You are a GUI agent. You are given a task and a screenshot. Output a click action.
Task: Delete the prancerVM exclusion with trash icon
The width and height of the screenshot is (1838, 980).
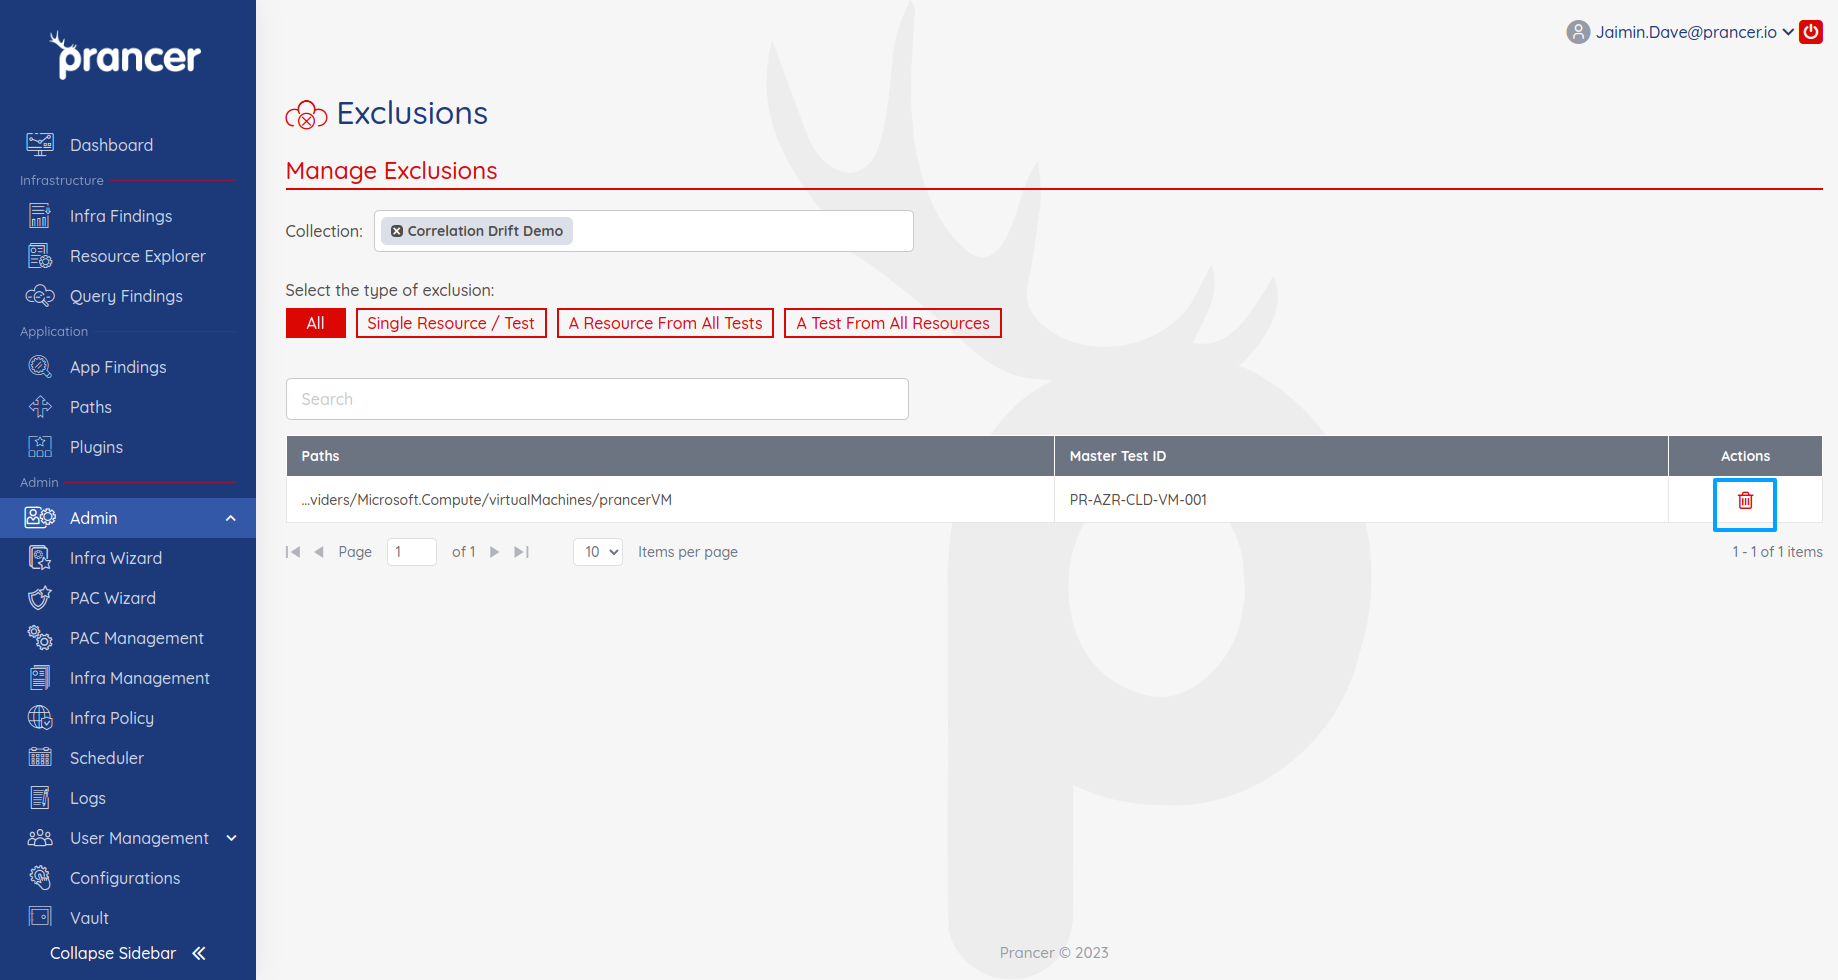[1745, 500]
